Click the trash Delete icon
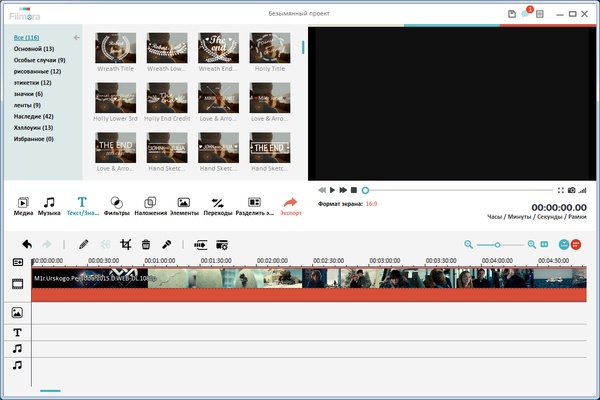600x400 pixels. point(146,243)
